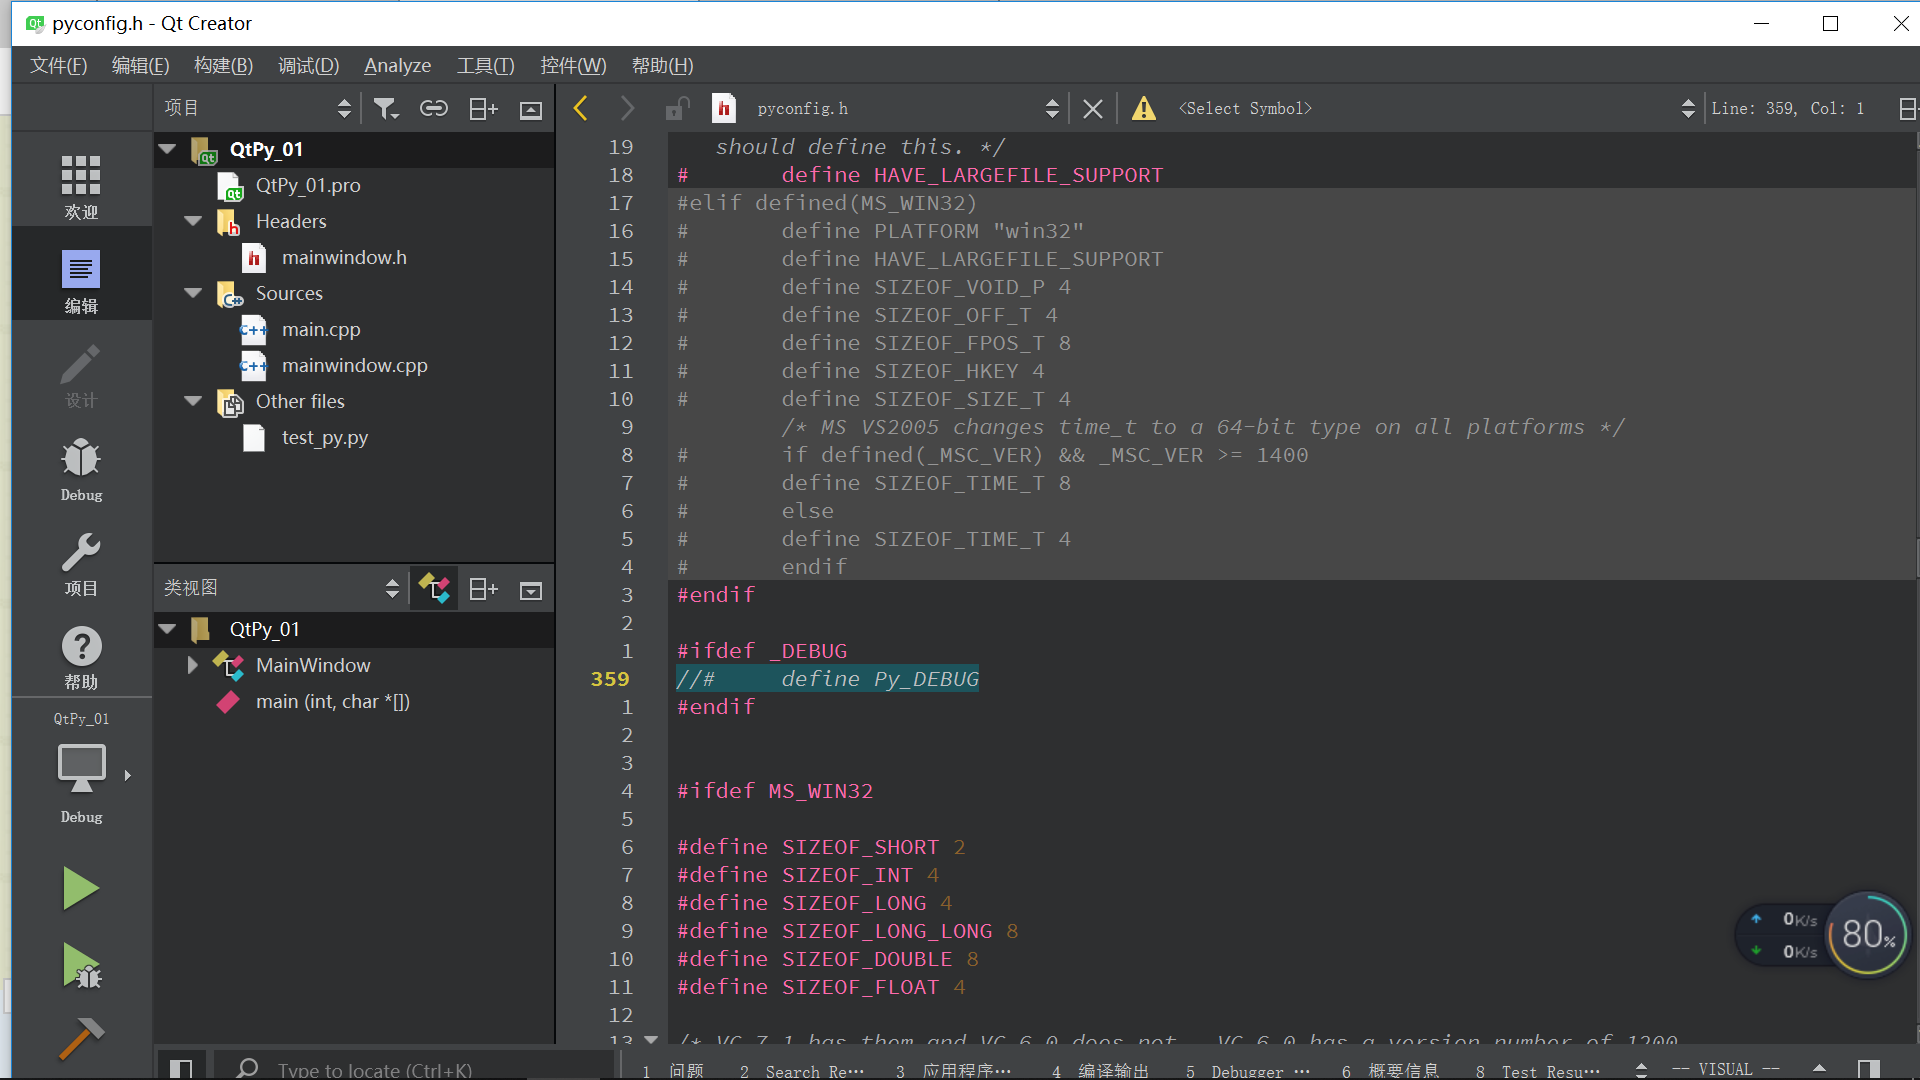The height and width of the screenshot is (1080, 1920).
Task: Toggle Synchronize with Editor link icon
Action: coord(434,109)
